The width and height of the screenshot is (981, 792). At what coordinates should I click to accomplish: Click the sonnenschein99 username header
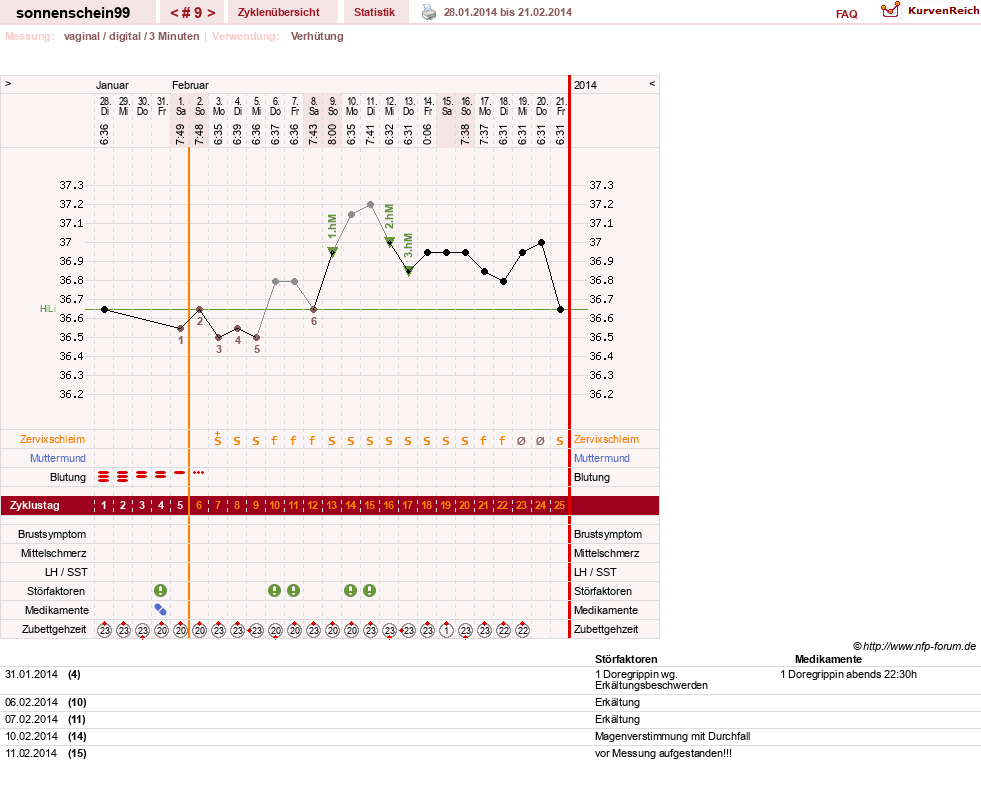(x=73, y=13)
